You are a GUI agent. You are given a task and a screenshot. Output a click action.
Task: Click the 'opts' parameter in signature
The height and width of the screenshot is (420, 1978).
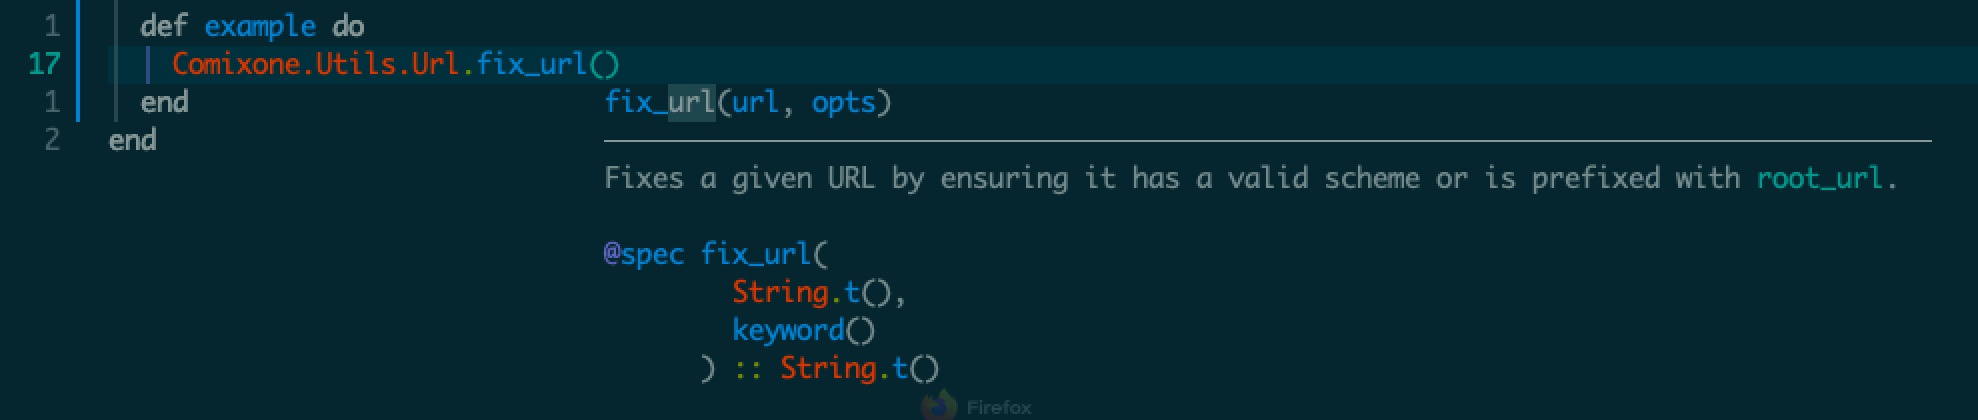click(844, 103)
